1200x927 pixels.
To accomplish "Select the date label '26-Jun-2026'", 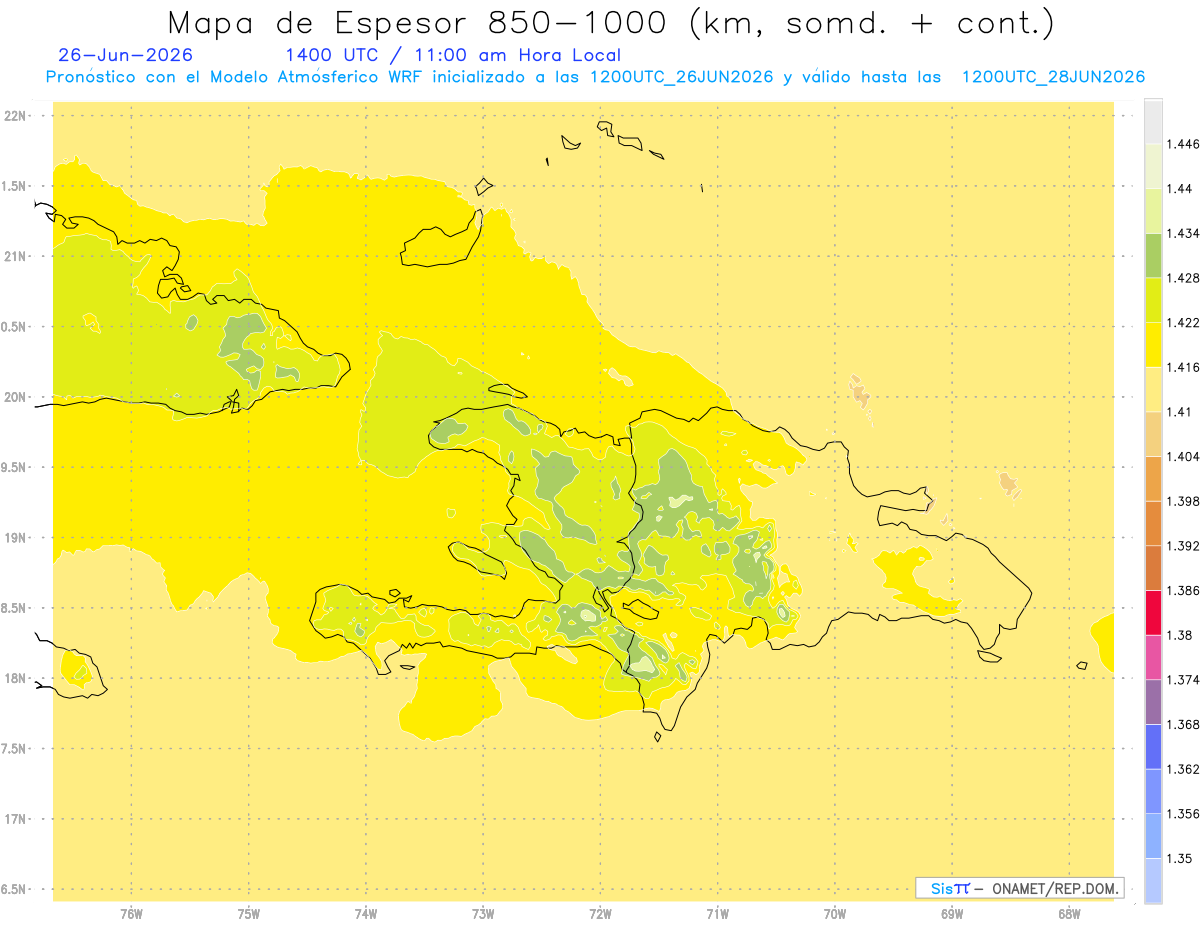I will [x=126, y=55].
